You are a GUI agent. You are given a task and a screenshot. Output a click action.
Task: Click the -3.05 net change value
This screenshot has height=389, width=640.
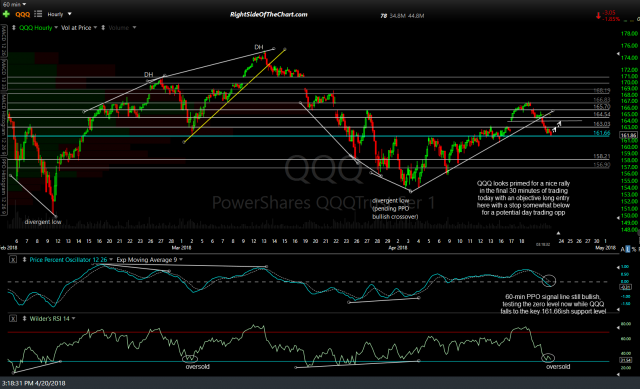coord(609,13)
